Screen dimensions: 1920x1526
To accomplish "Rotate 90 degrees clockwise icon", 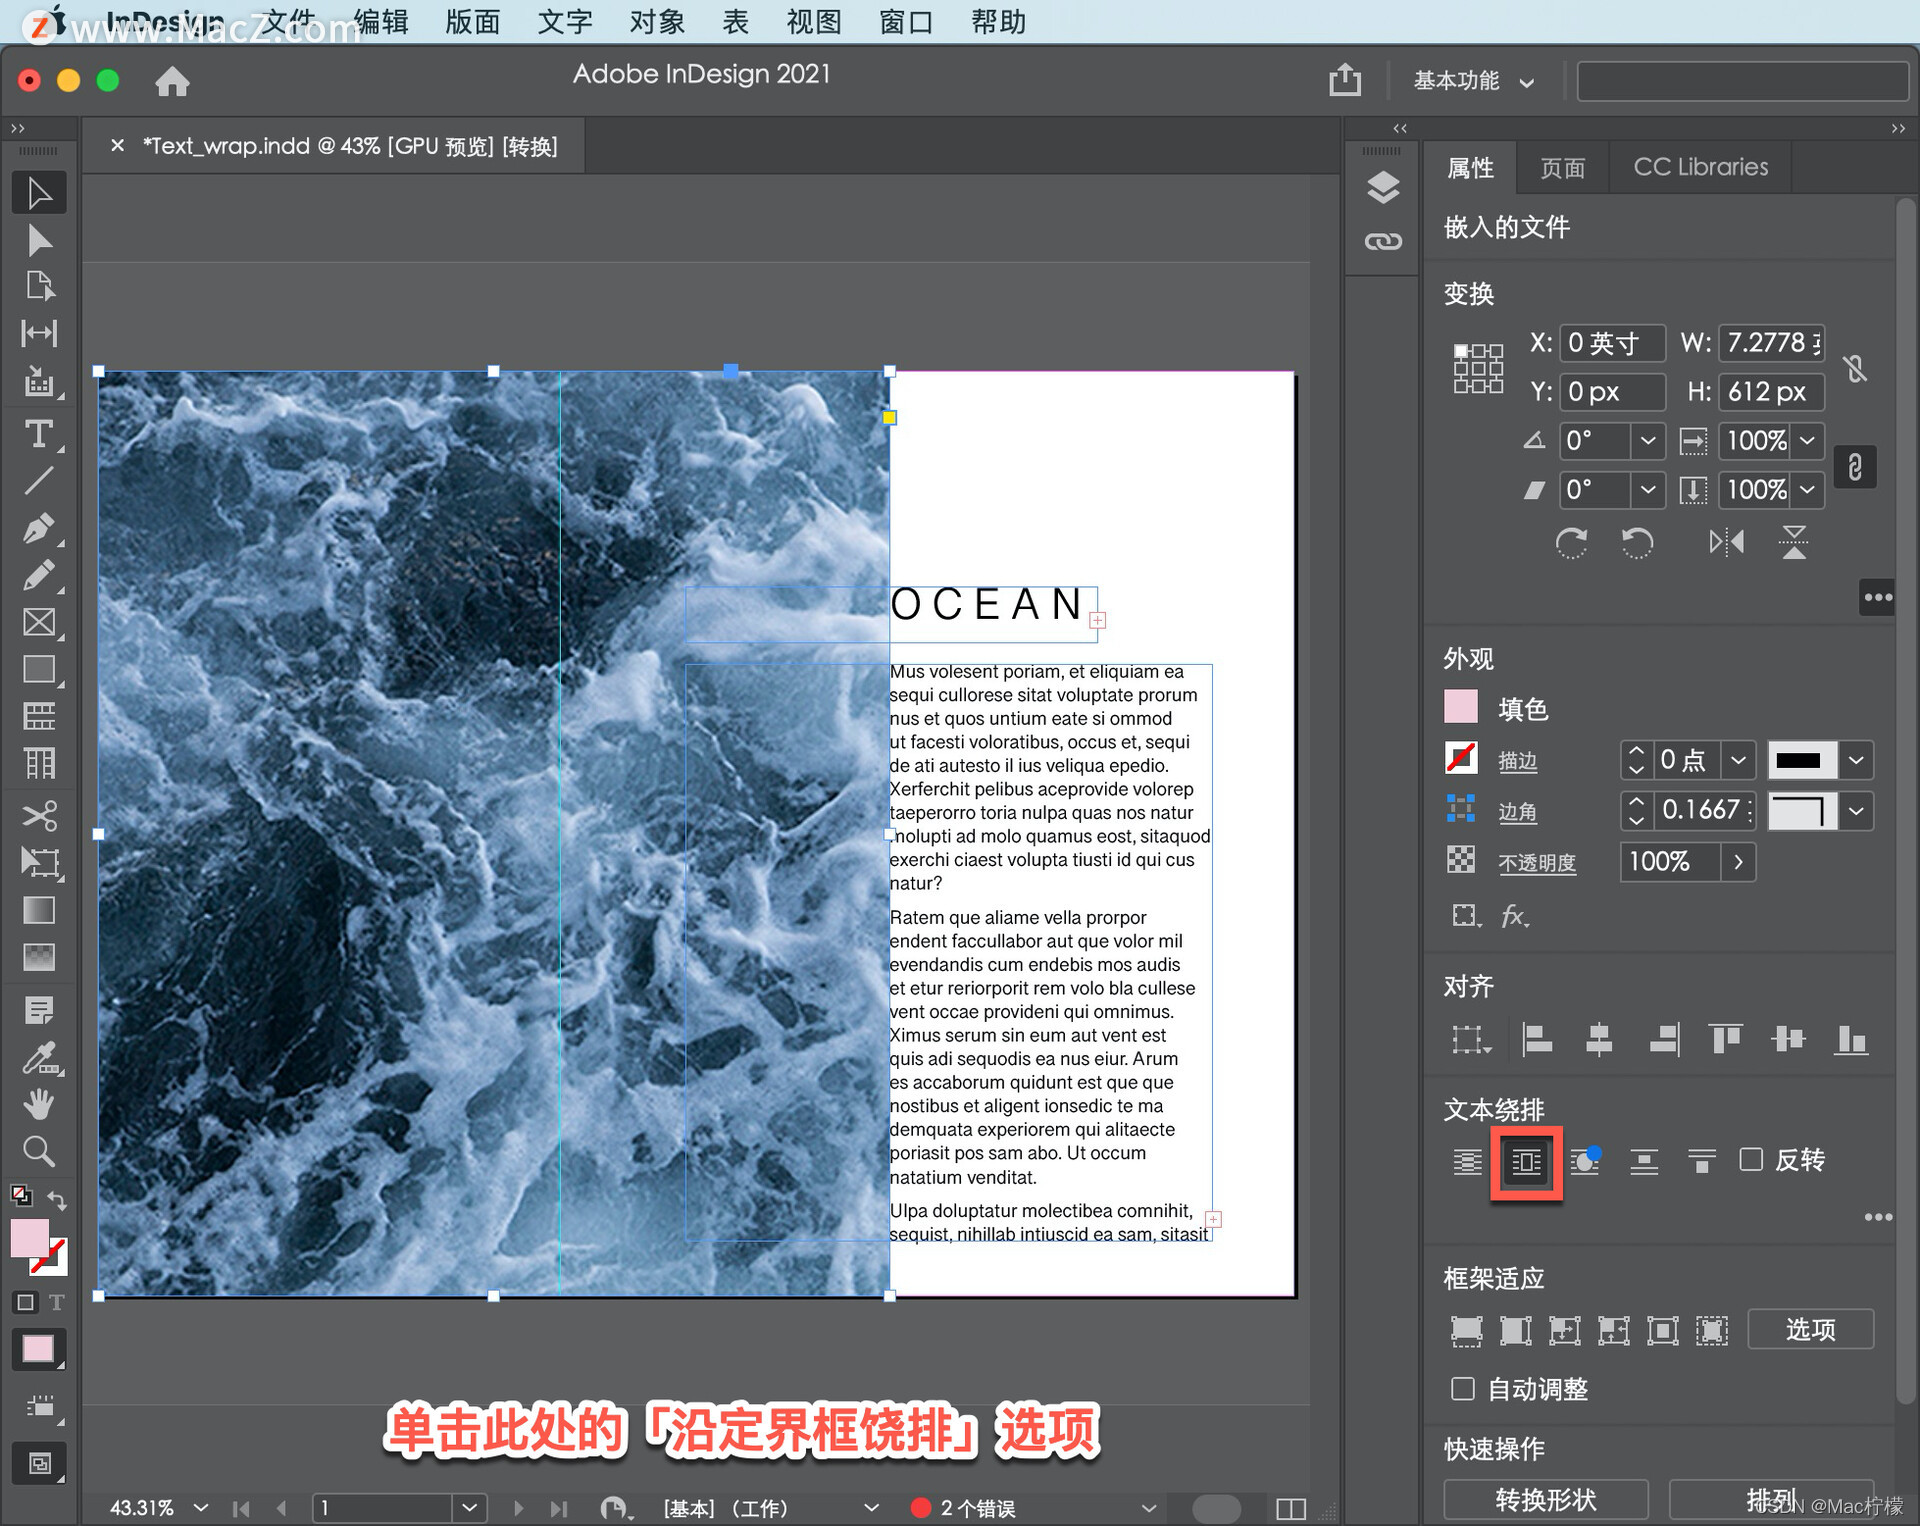I will point(1571,542).
